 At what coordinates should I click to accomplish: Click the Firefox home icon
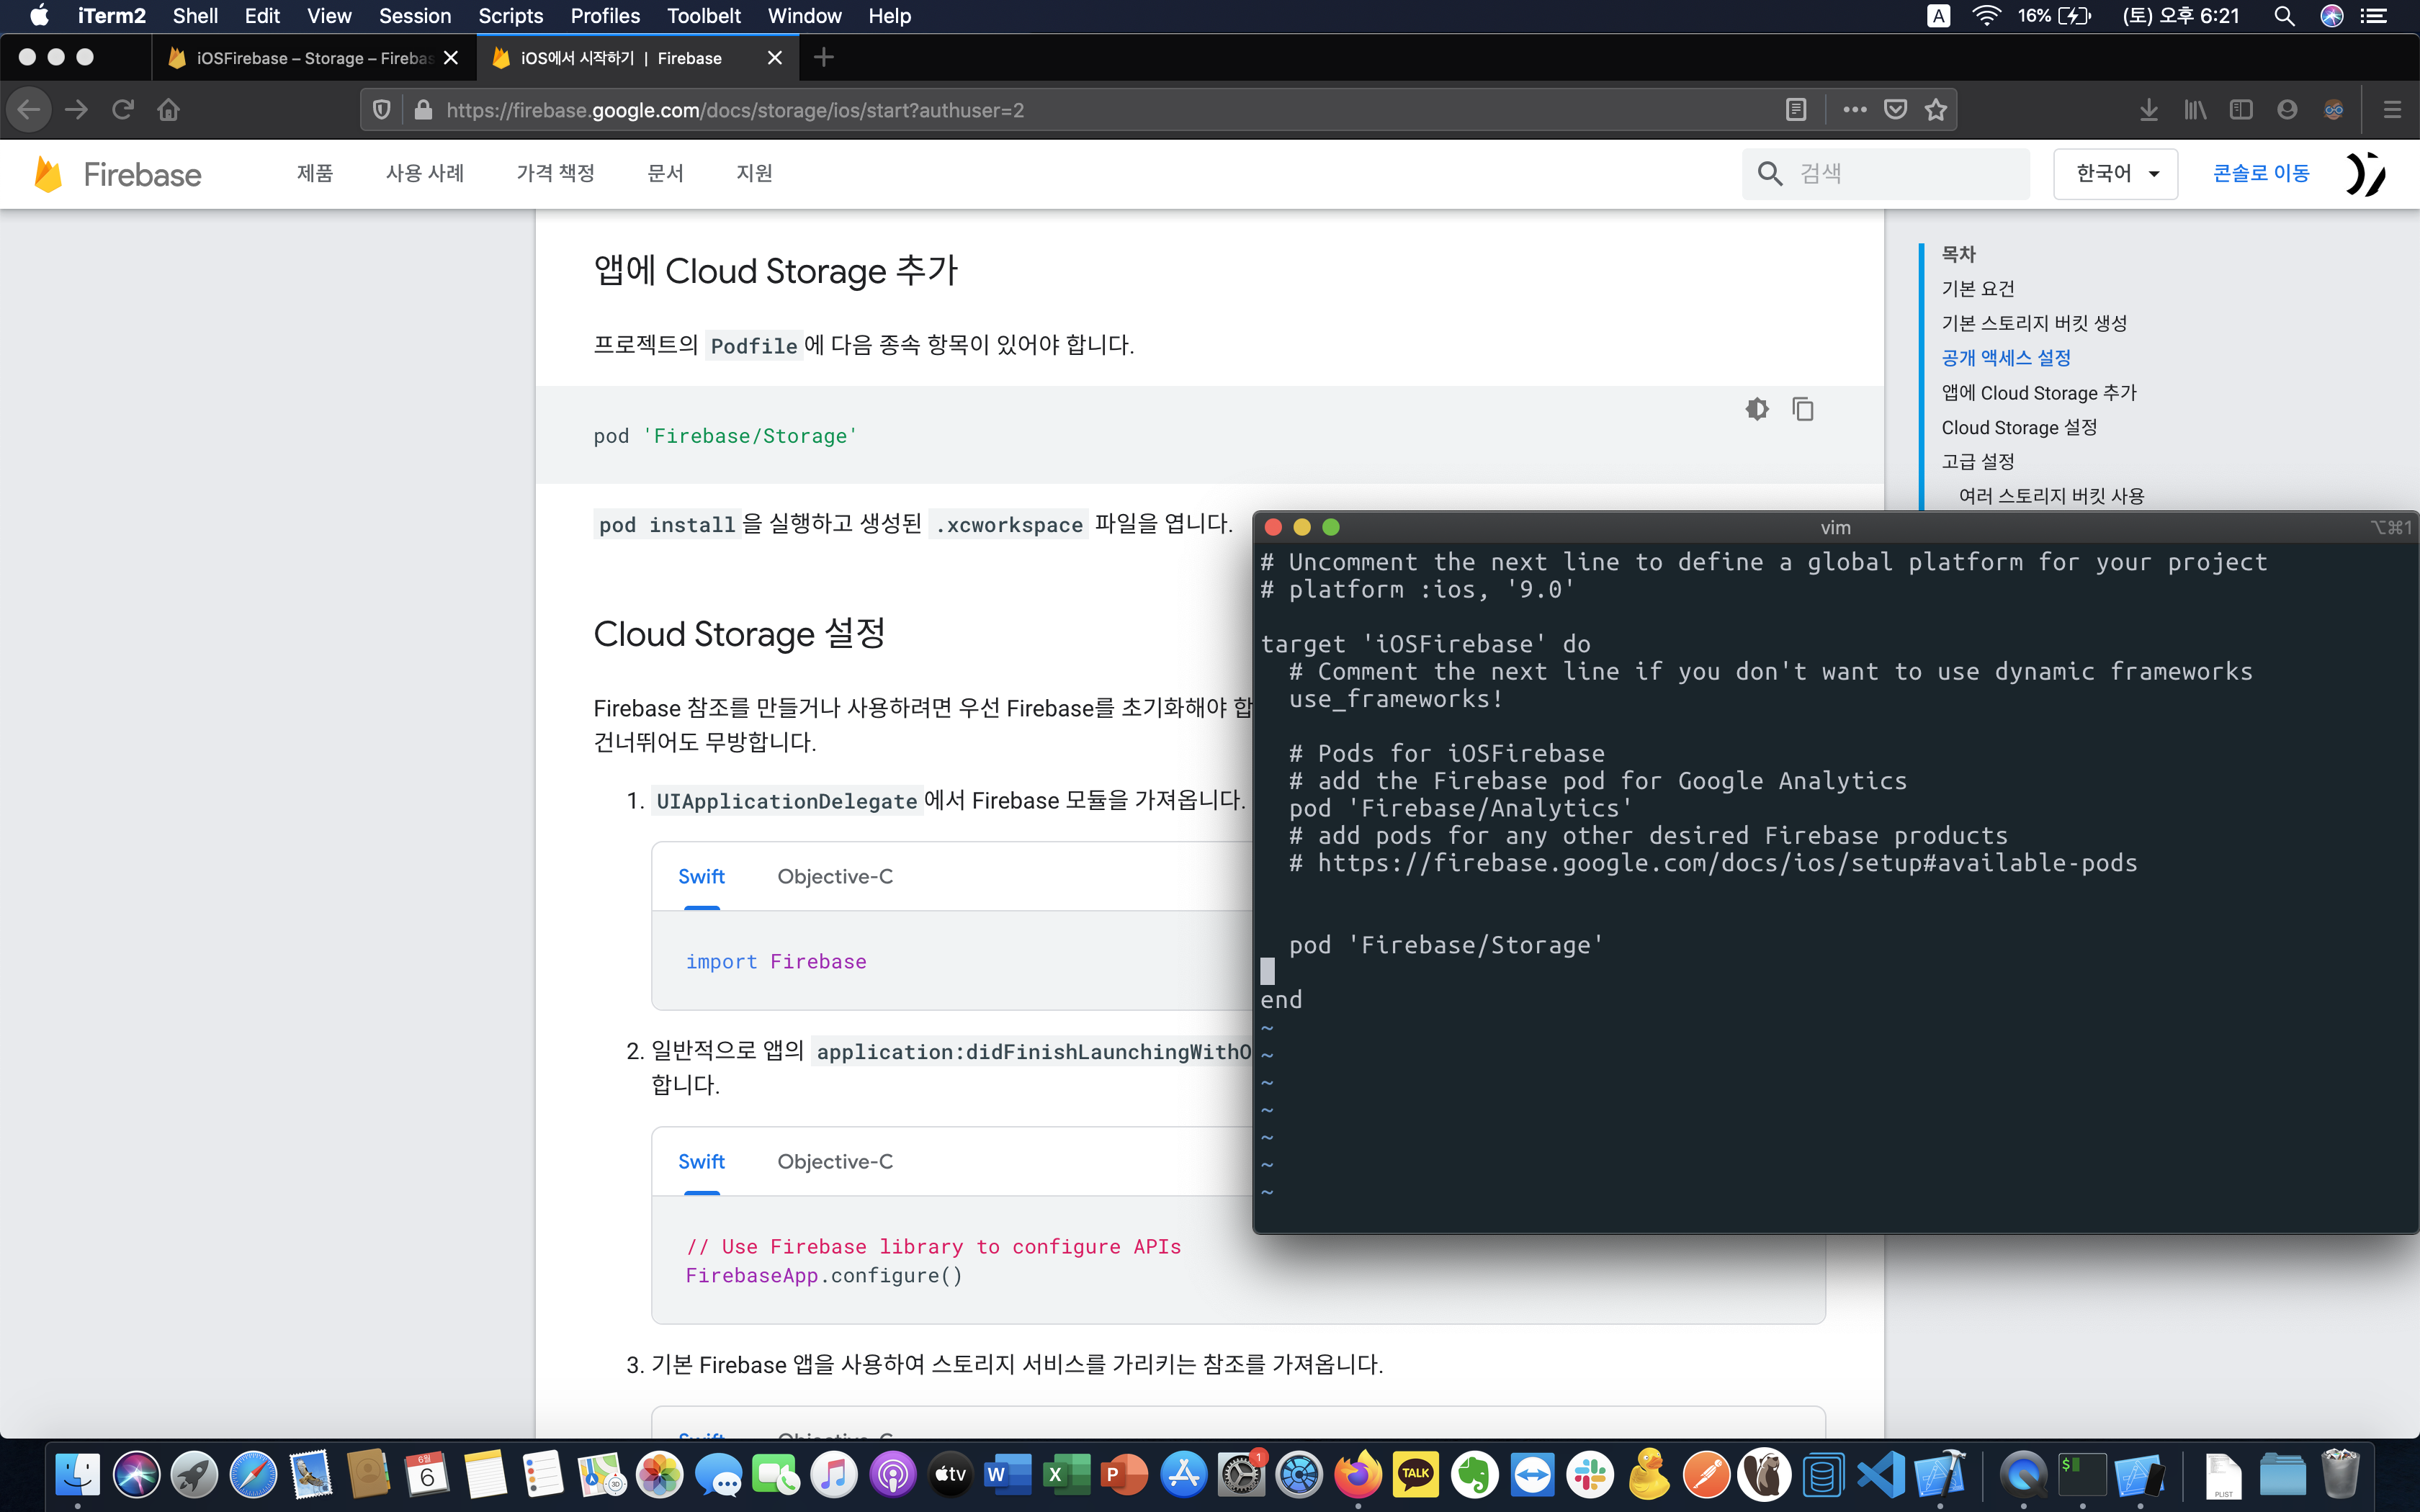(168, 110)
